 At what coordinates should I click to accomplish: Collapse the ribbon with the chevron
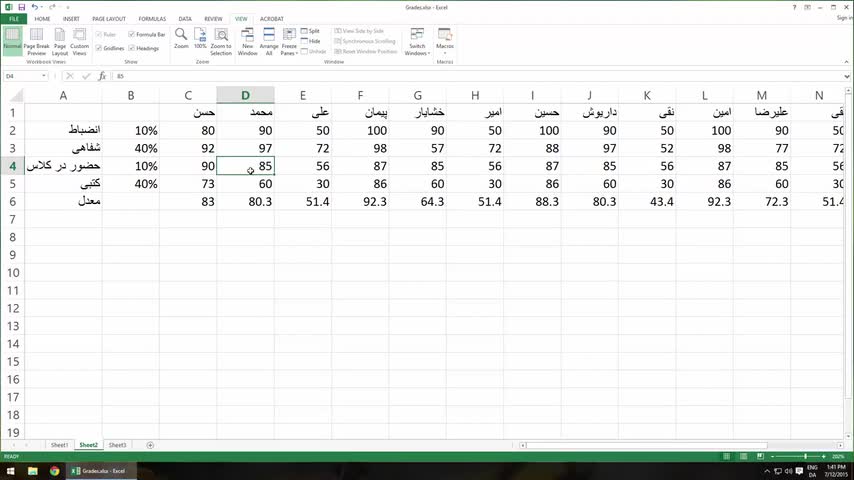click(846, 62)
